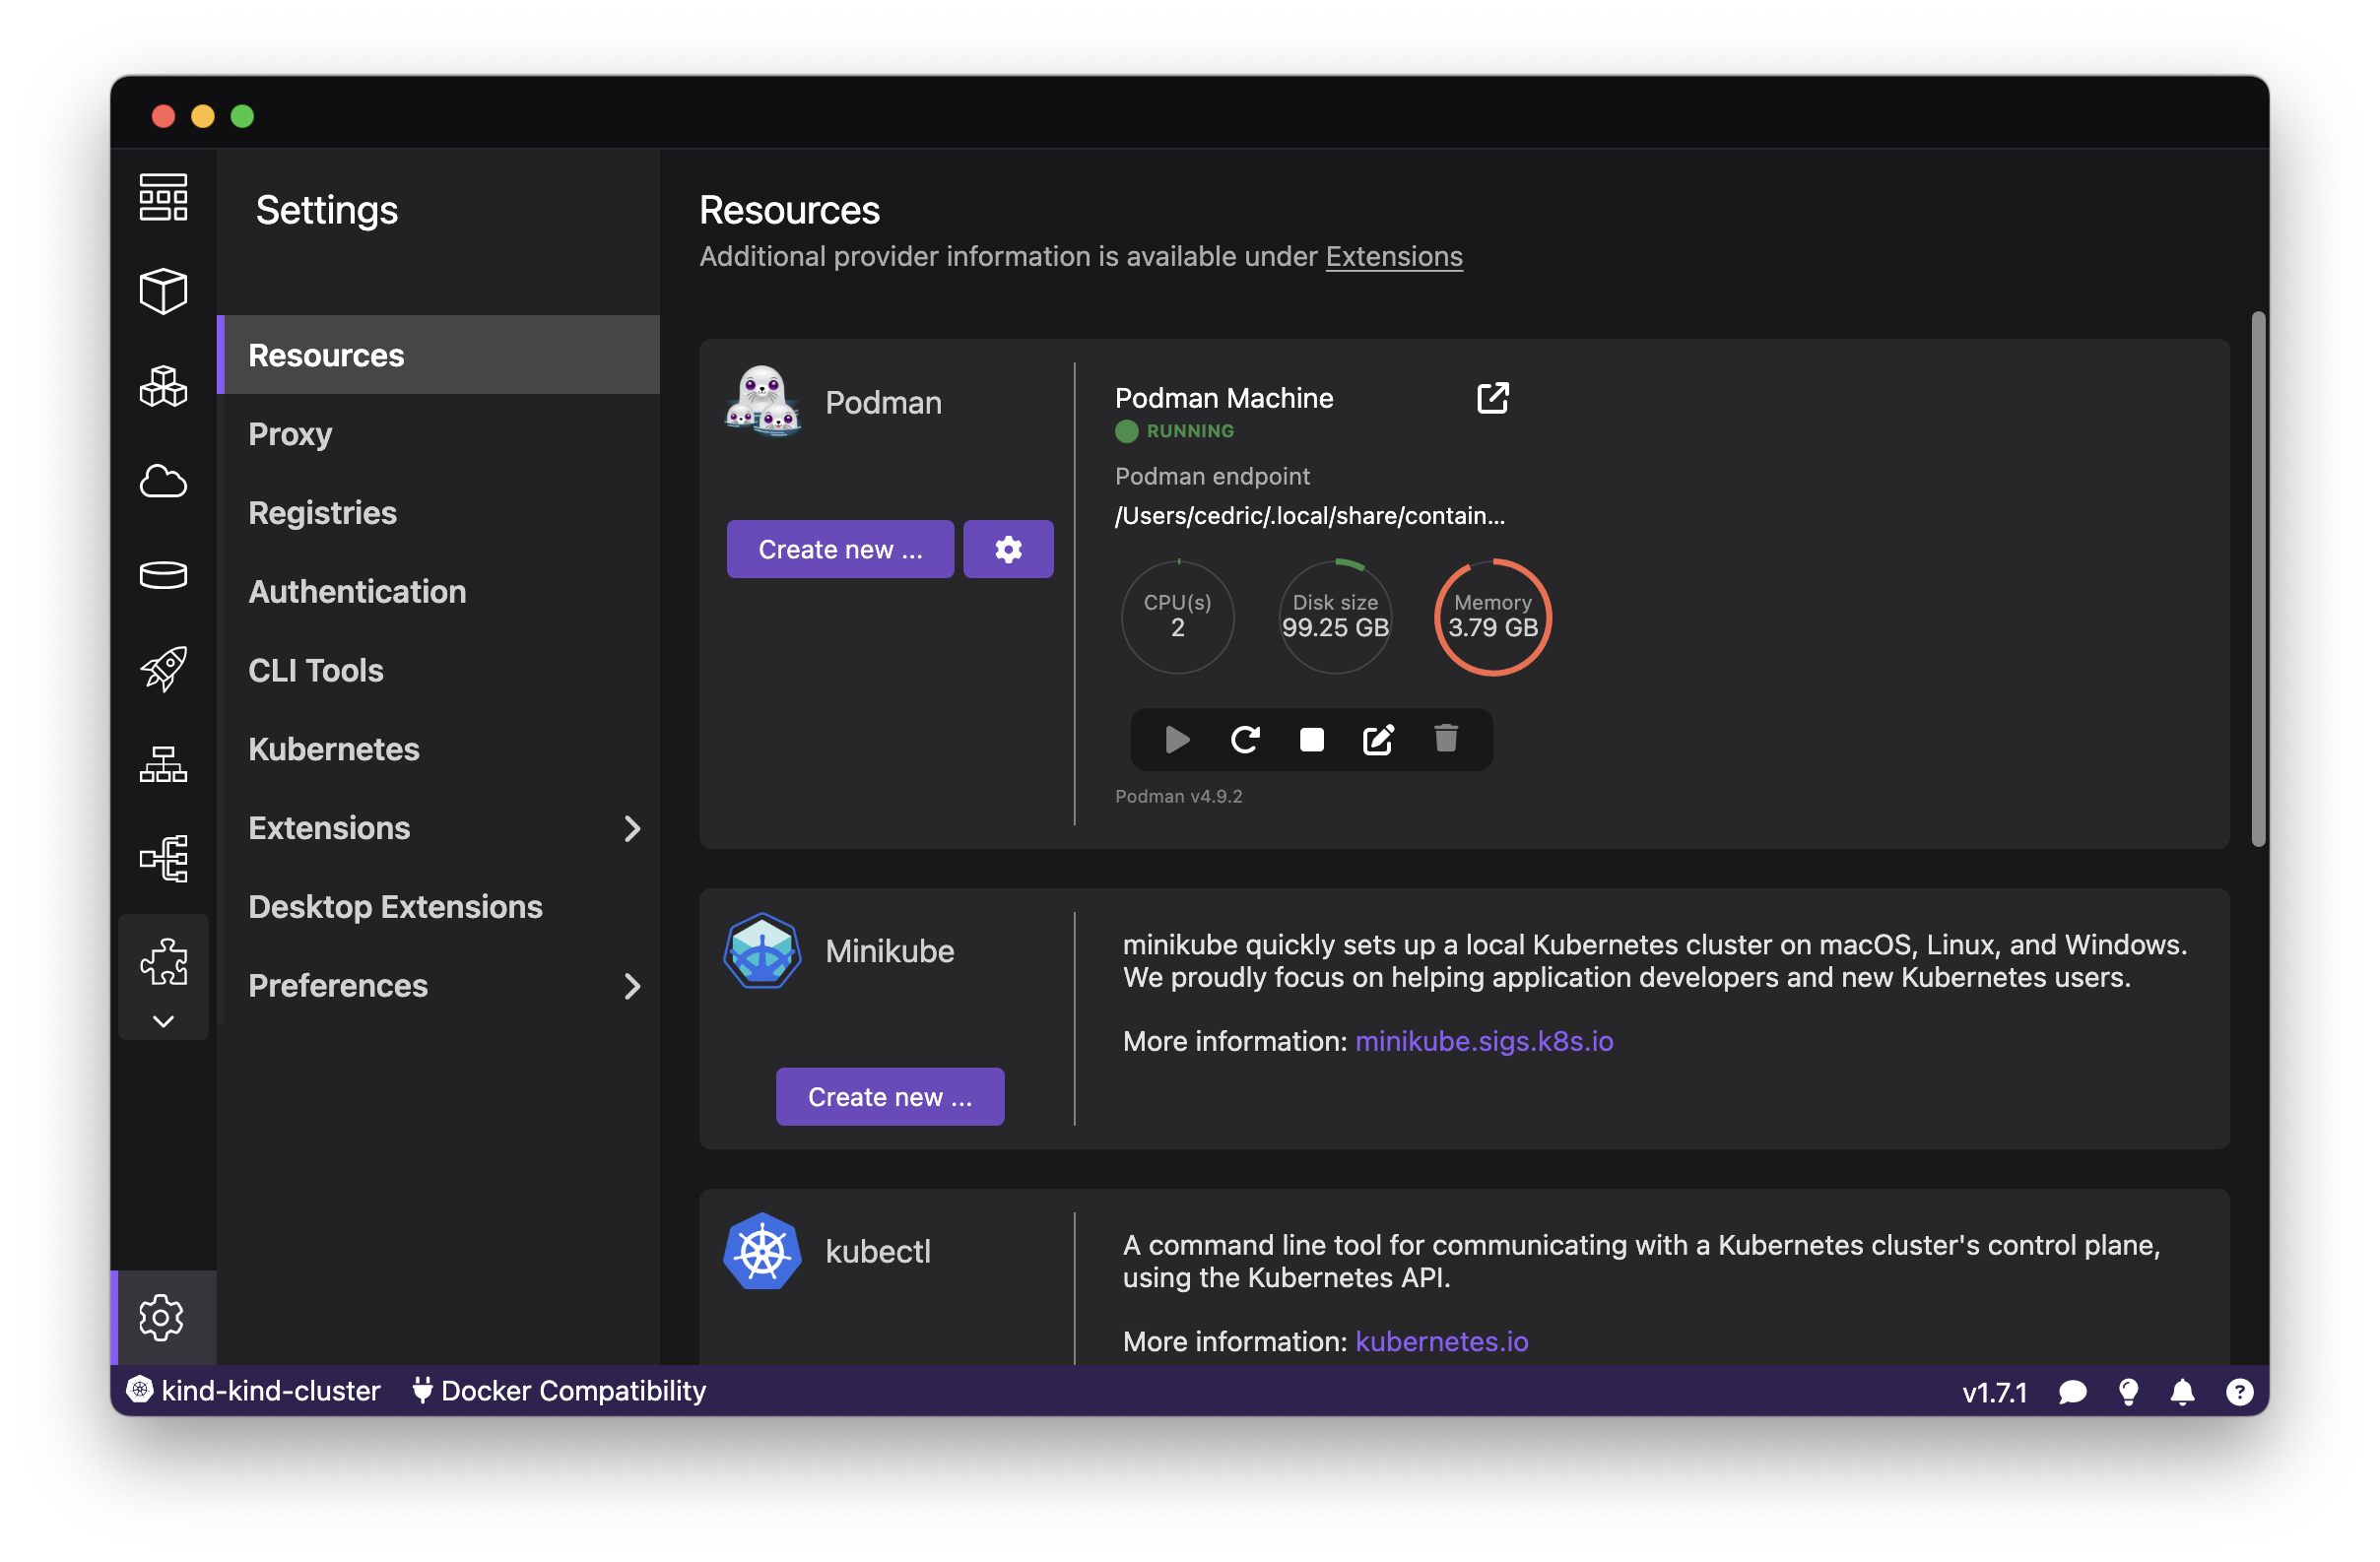Open Podman Machine settings via the gear button
2380x1562 pixels.
[1008, 549]
